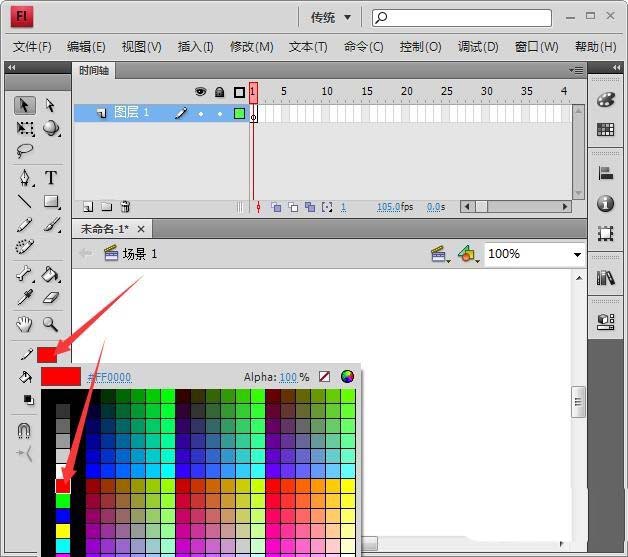Select the Rectangle tool
Screen dimensions: 628x557
coord(51,201)
